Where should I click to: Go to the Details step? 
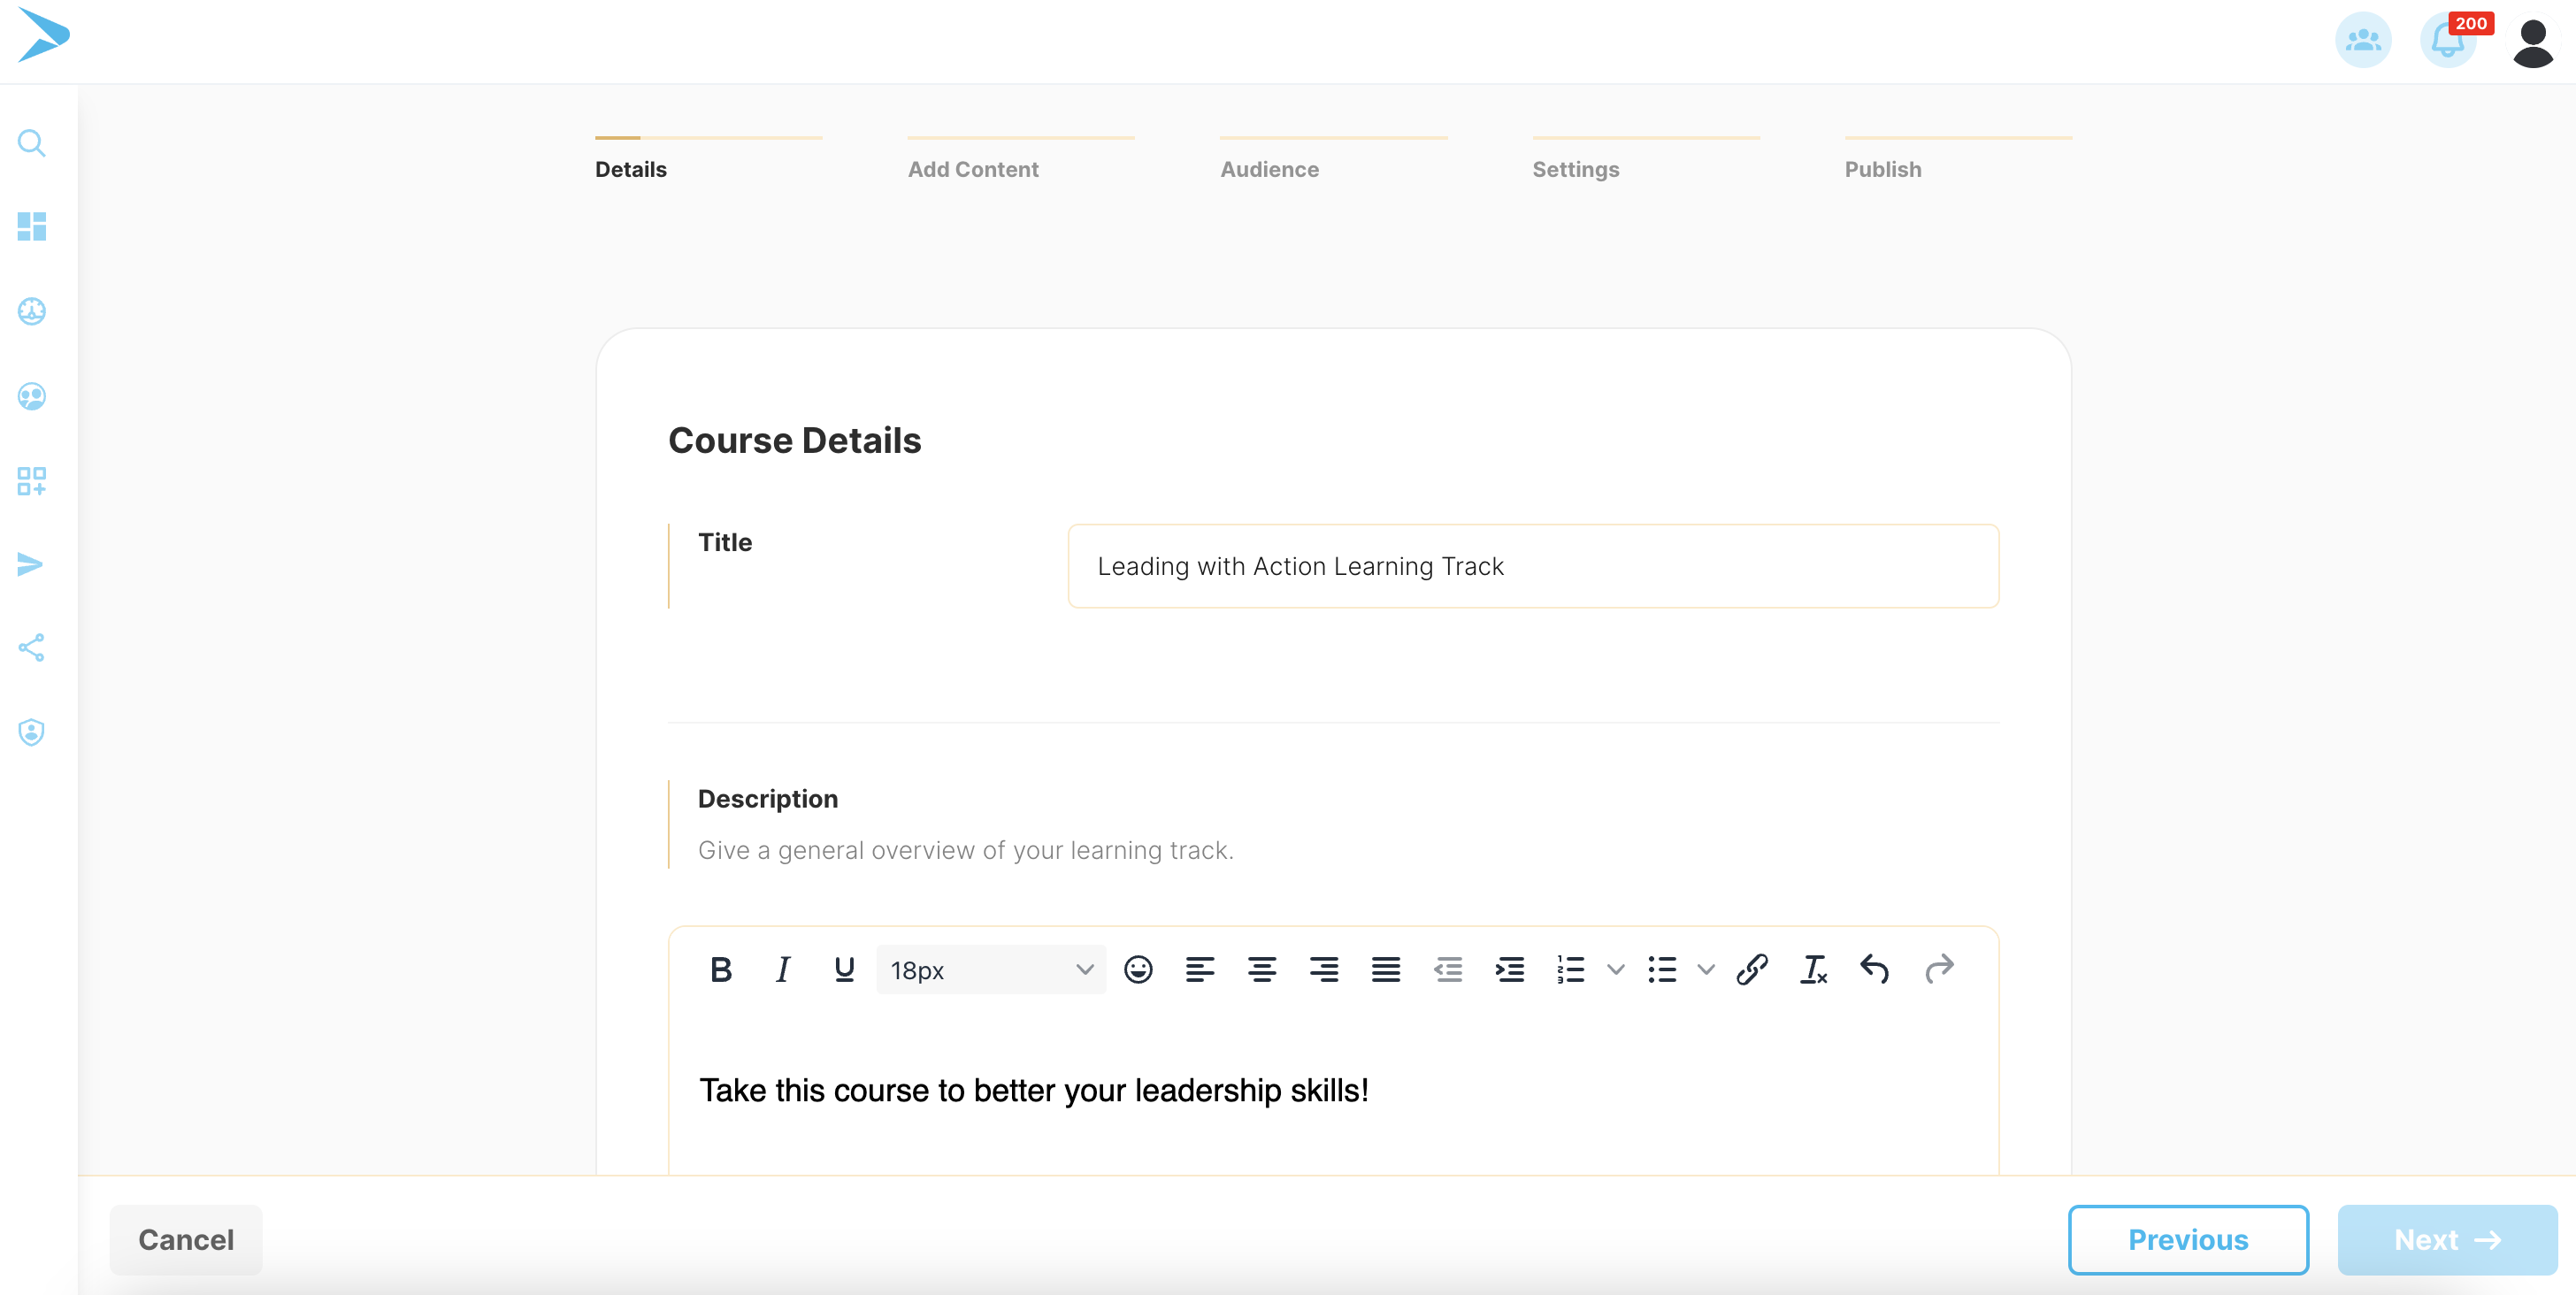pyautogui.click(x=631, y=169)
